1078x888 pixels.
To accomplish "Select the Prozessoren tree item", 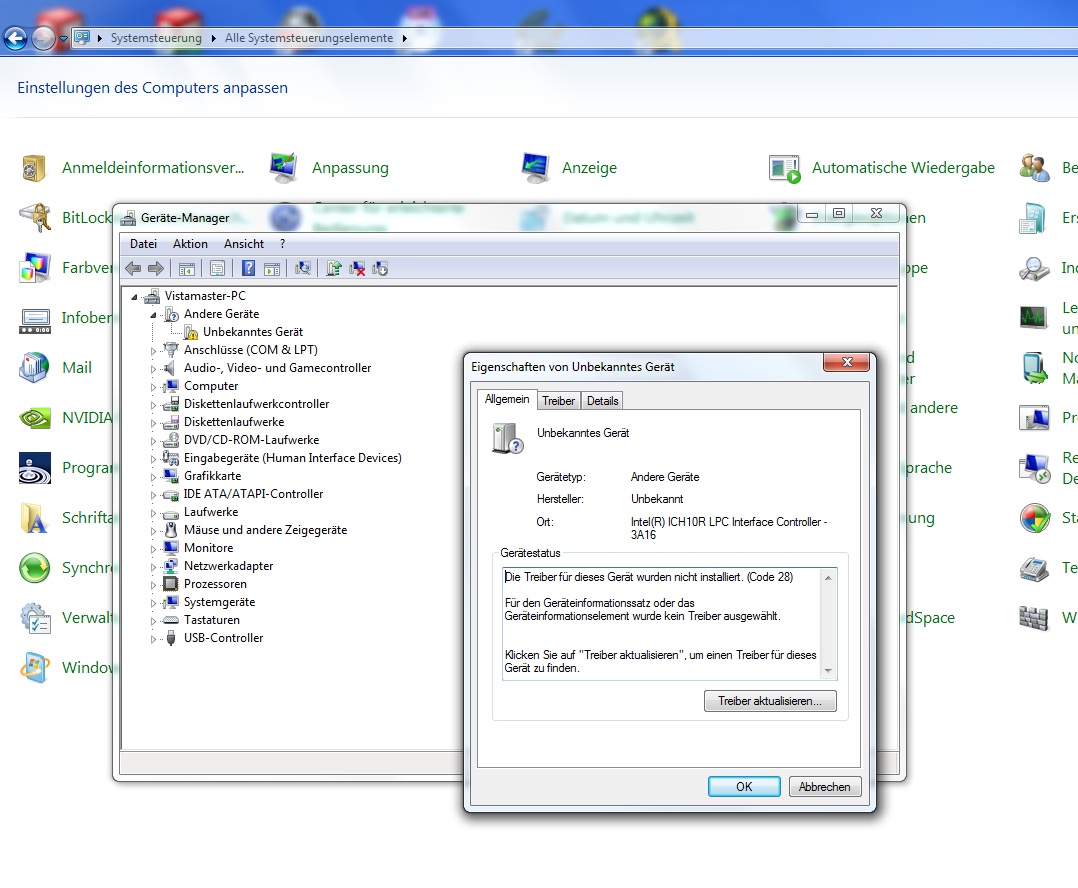I will pos(215,584).
